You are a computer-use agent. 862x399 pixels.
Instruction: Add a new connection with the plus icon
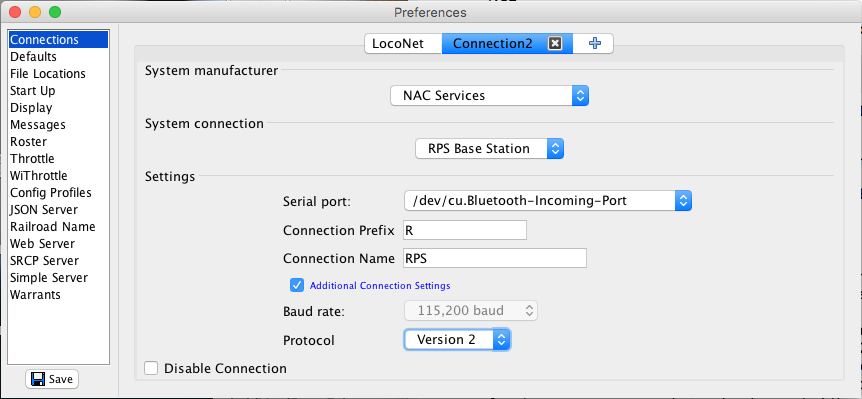(x=594, y=43)
